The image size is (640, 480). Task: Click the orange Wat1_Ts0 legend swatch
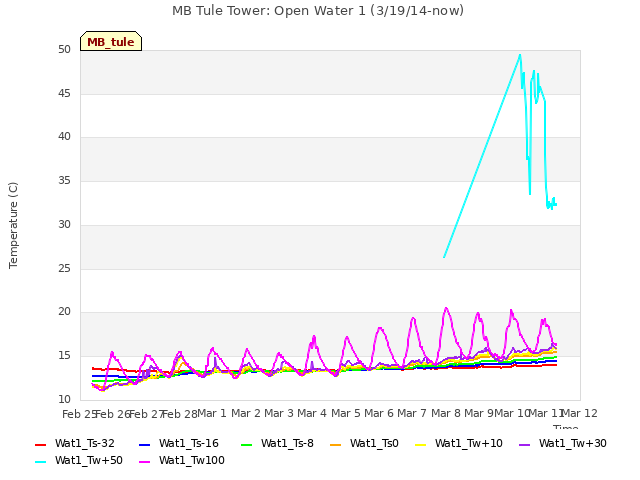click(336, 444)
